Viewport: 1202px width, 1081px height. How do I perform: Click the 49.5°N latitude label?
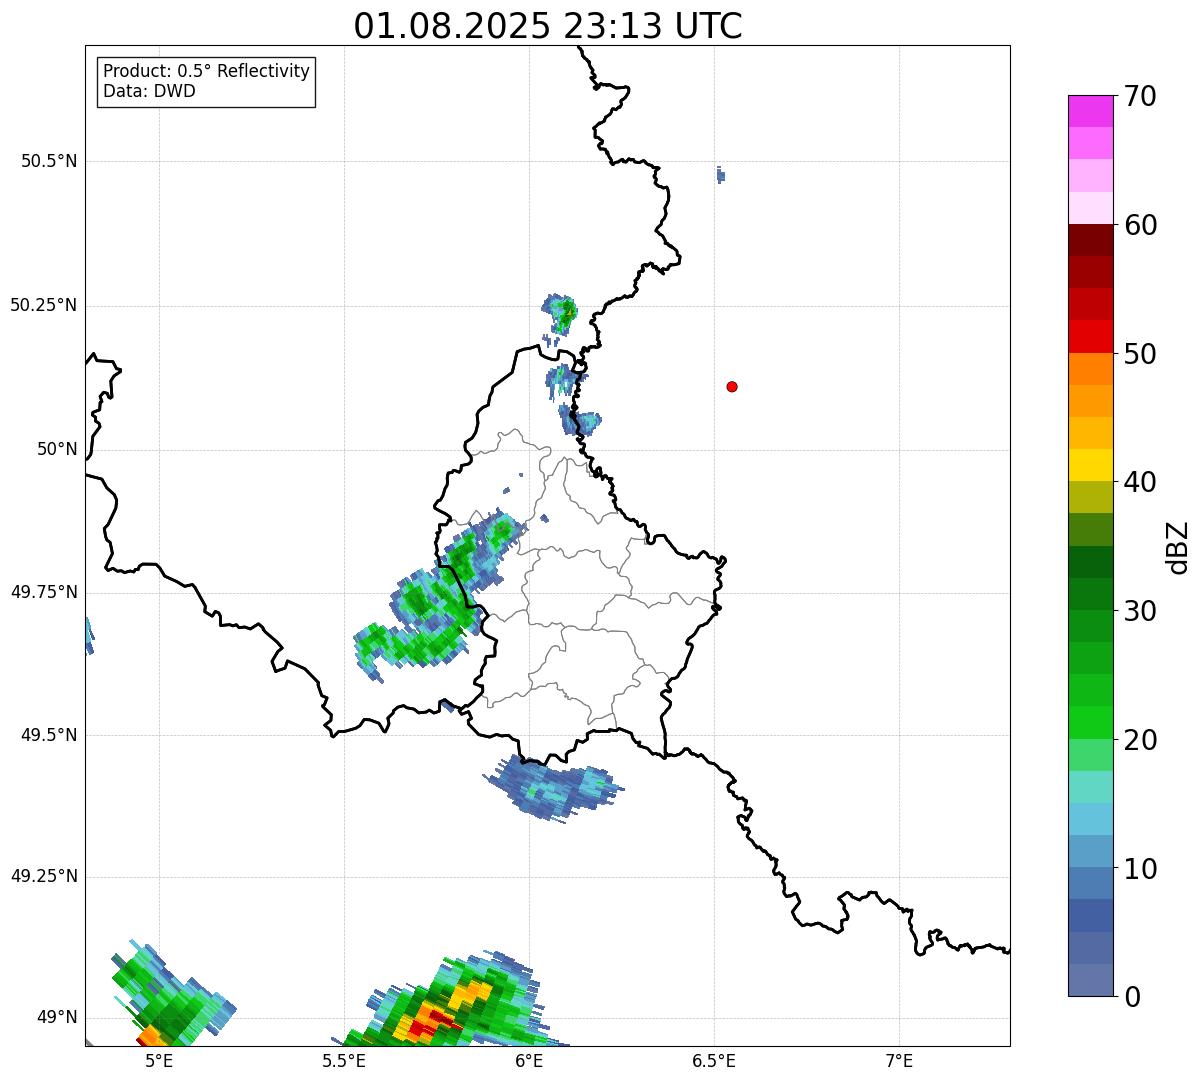click(x=49, y=735)
